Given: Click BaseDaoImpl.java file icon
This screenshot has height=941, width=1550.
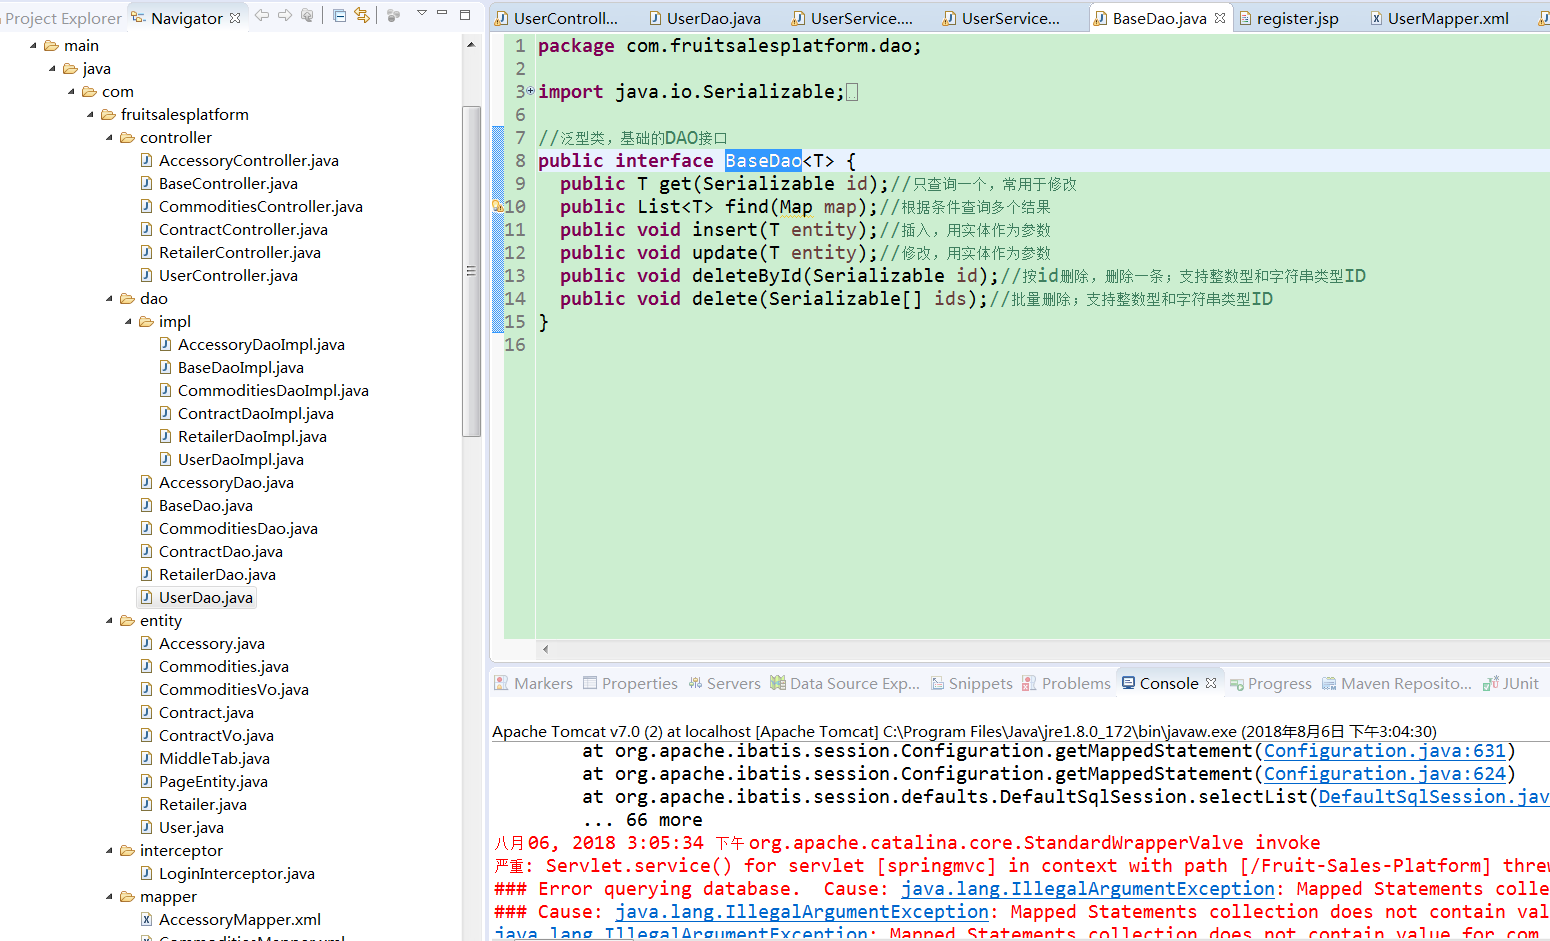Looking at the screenshot, I should coord(166,367).
